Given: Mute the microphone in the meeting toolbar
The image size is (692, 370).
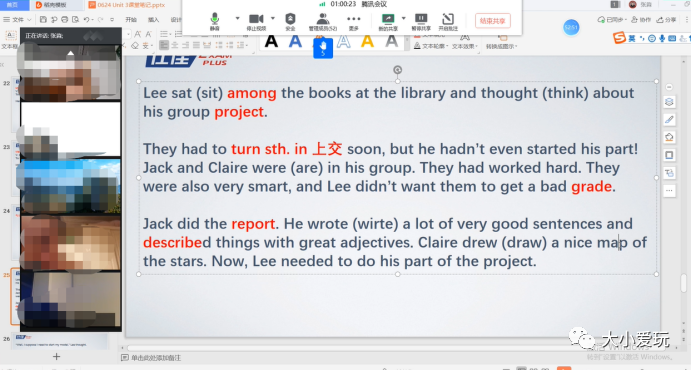Looking at the screenshot, I should [214, 21].
